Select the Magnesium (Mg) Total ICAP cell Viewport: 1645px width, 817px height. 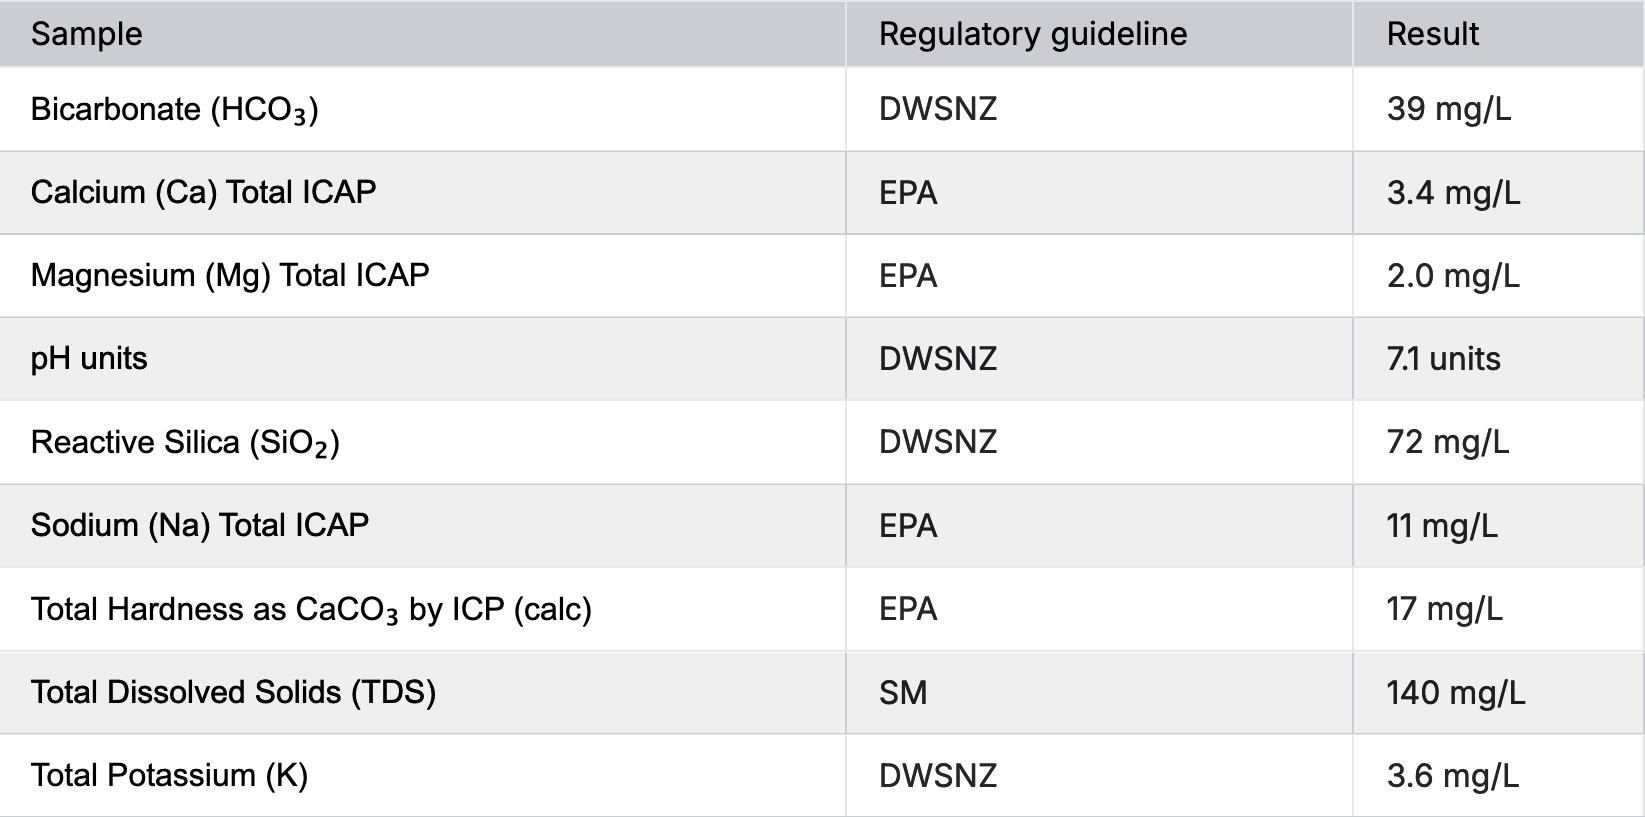click(x=230, y=275)
